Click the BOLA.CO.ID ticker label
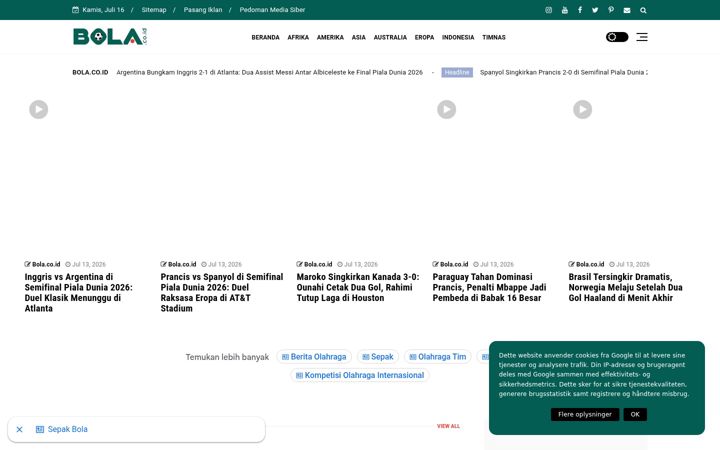 (90, 73)
